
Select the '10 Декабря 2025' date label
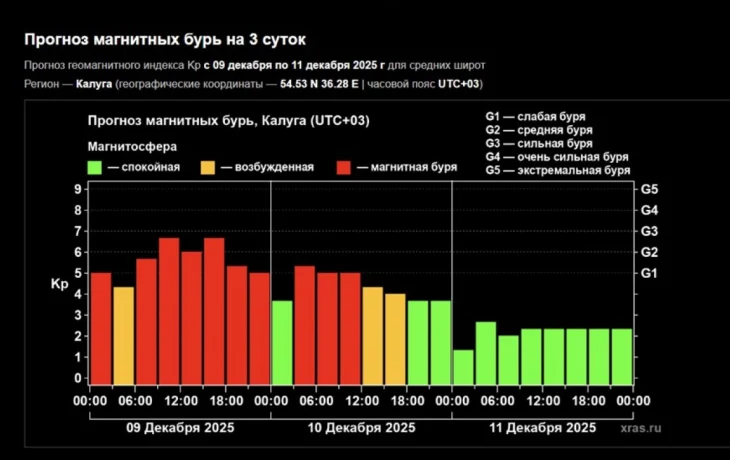[x=361, y=427]
